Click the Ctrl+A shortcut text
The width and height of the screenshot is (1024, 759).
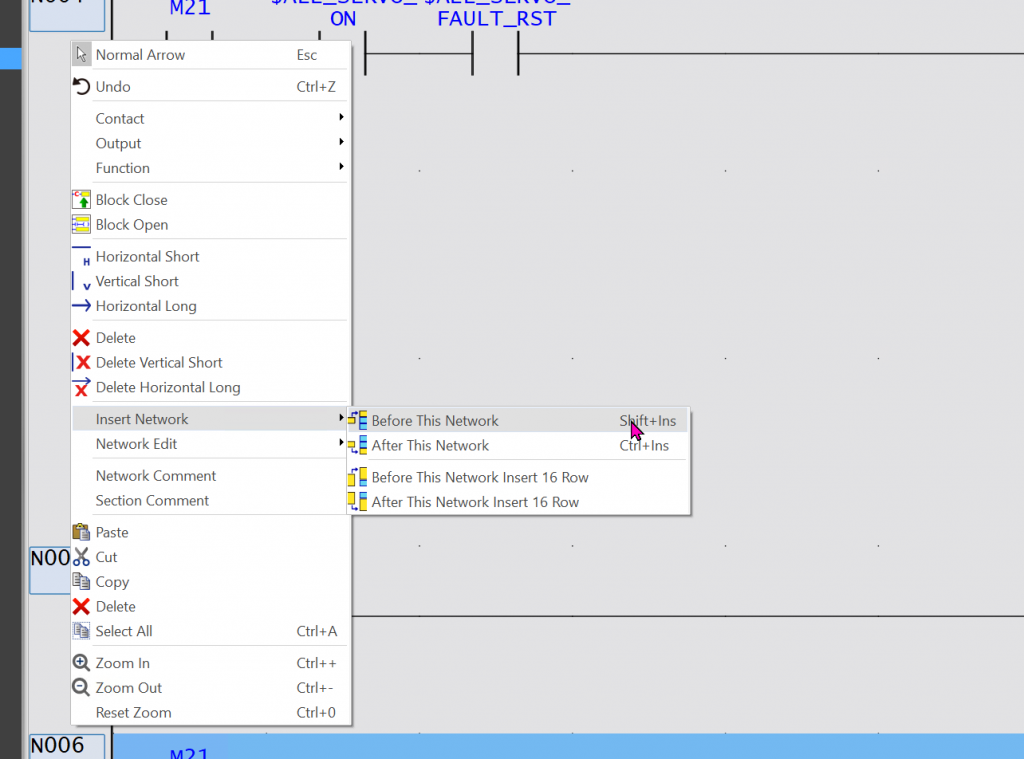(317, 631)
